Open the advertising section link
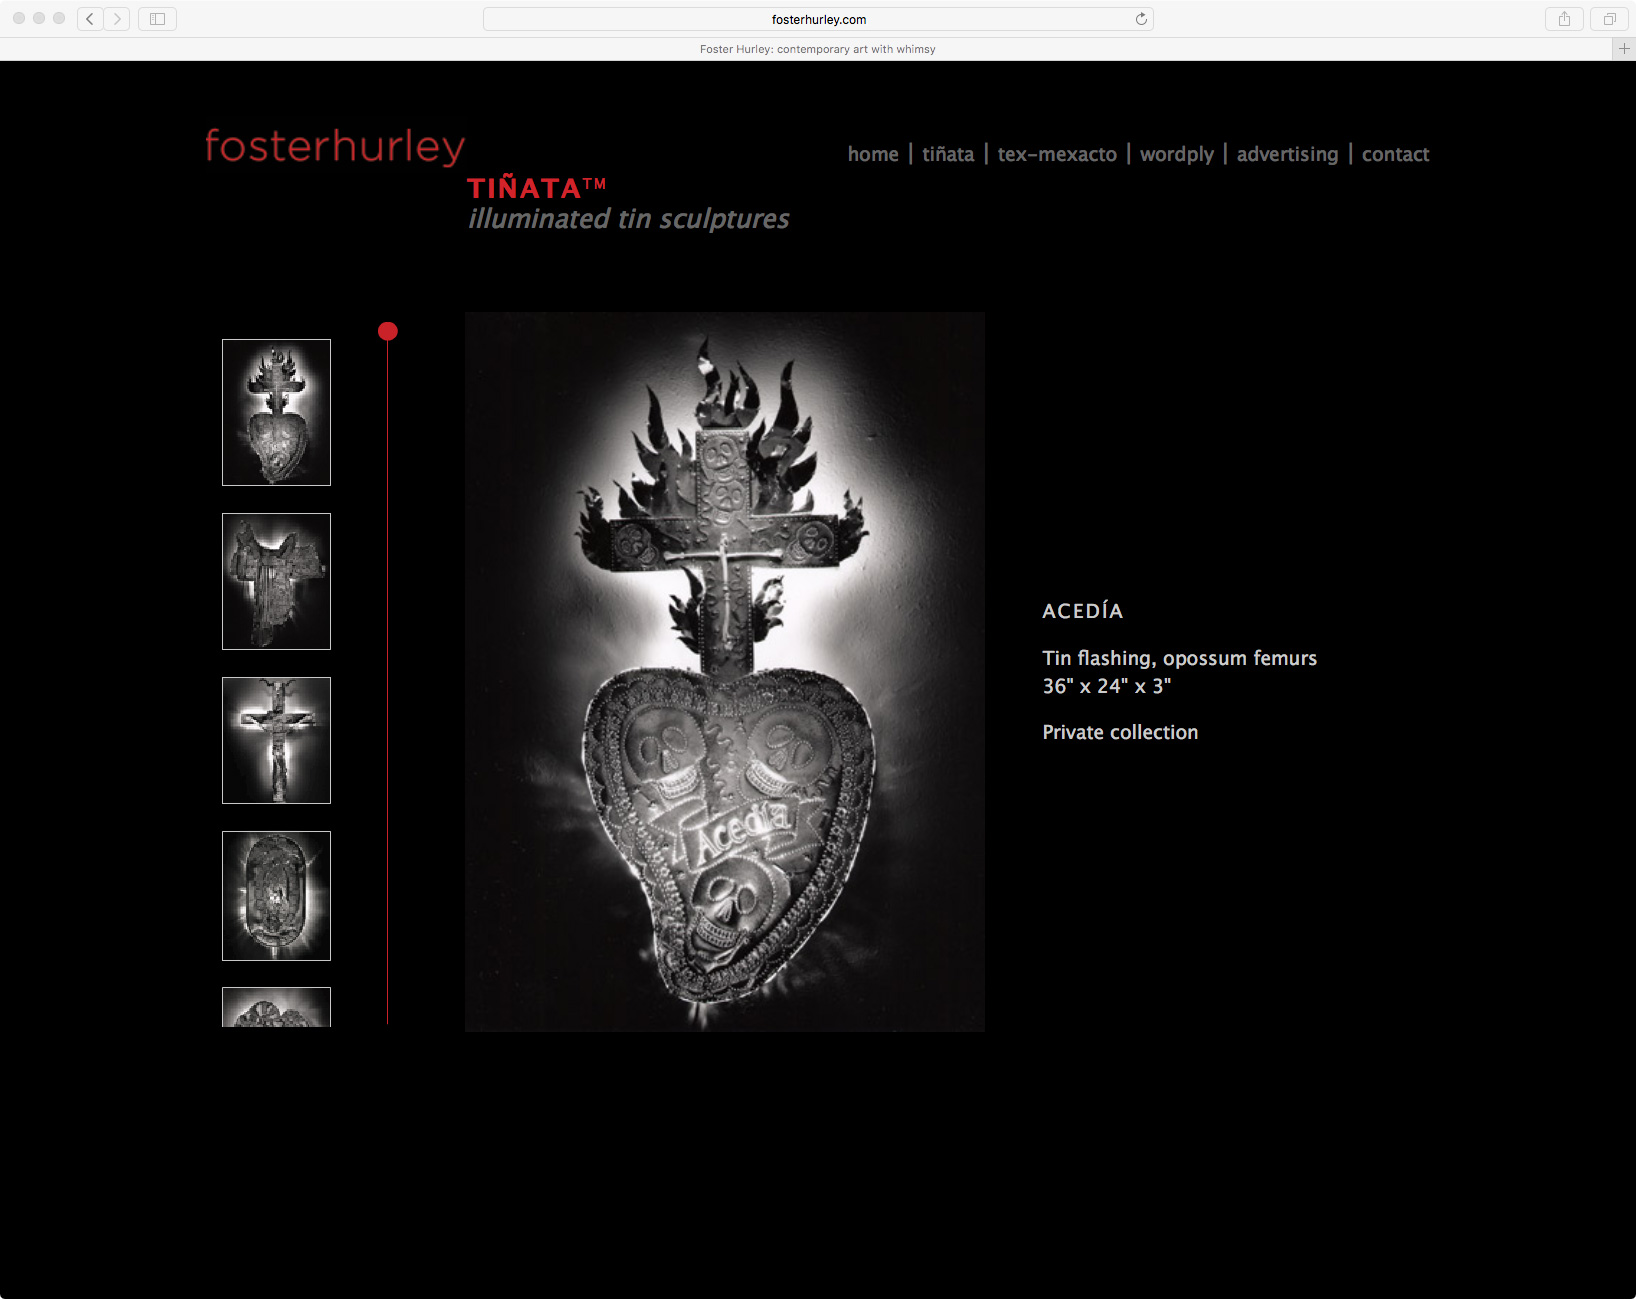The height and width of the screenshot is (1299, 1636). coord(1287,154)
